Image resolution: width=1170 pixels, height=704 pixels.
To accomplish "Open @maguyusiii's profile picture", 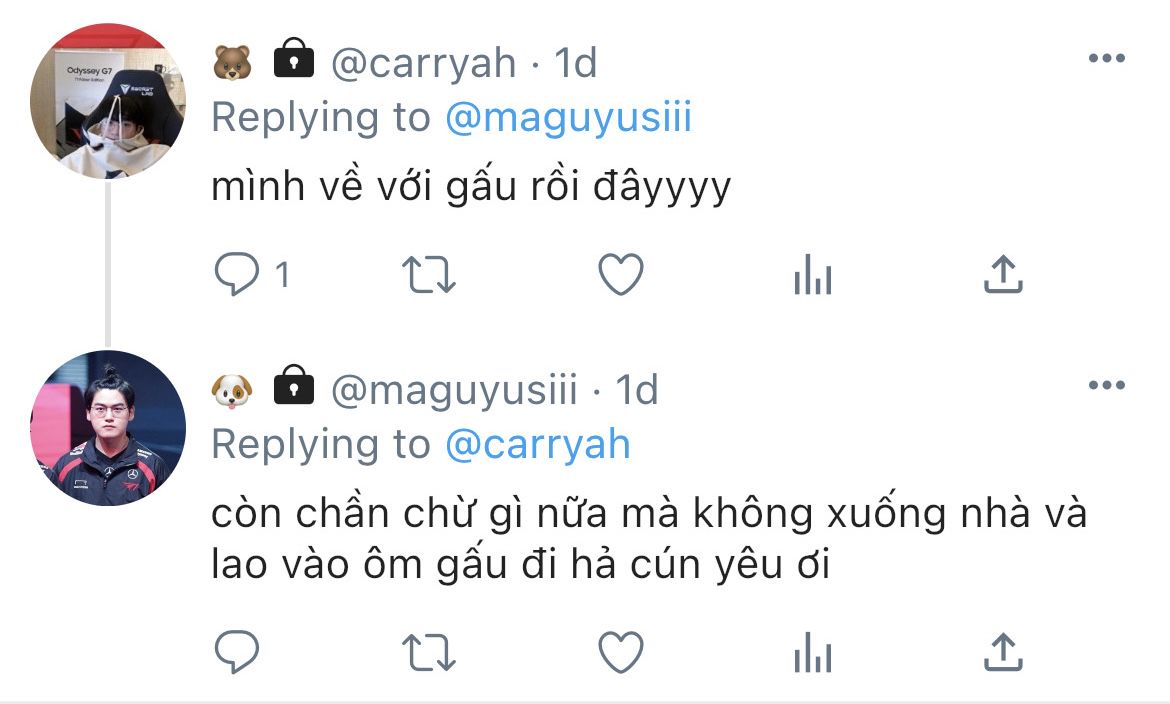I will click(x=108, y=428).
